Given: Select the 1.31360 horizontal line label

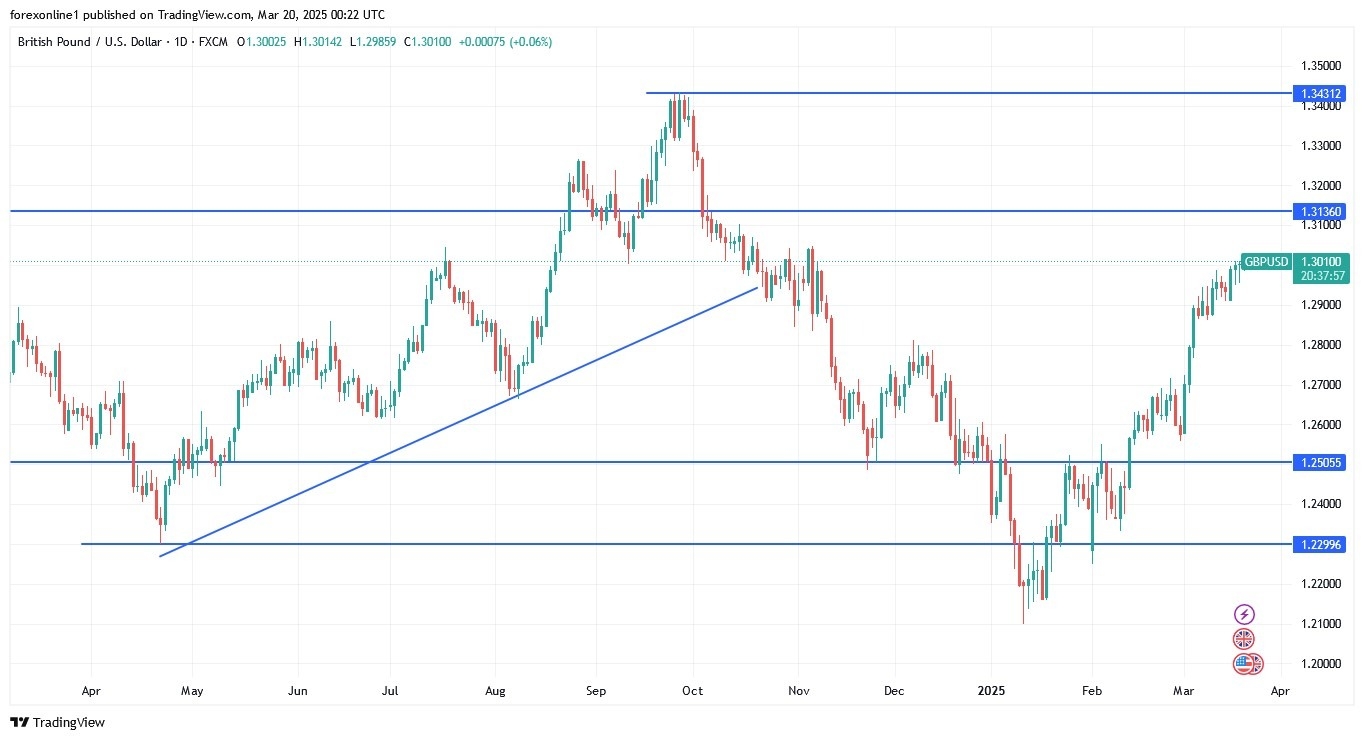Looking at the screenshot, I should point(1321,211).
